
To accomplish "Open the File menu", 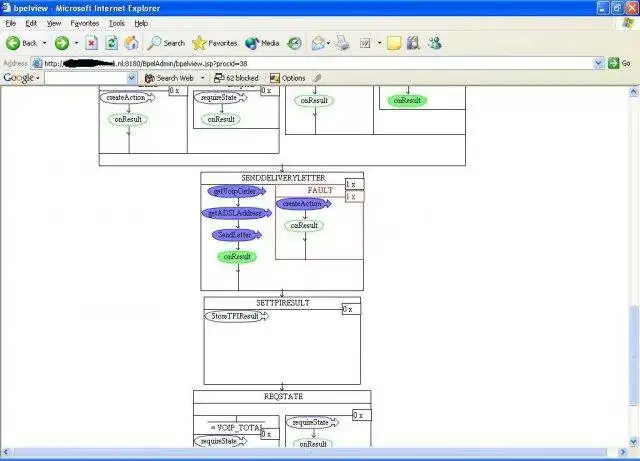I will (11, 23).
